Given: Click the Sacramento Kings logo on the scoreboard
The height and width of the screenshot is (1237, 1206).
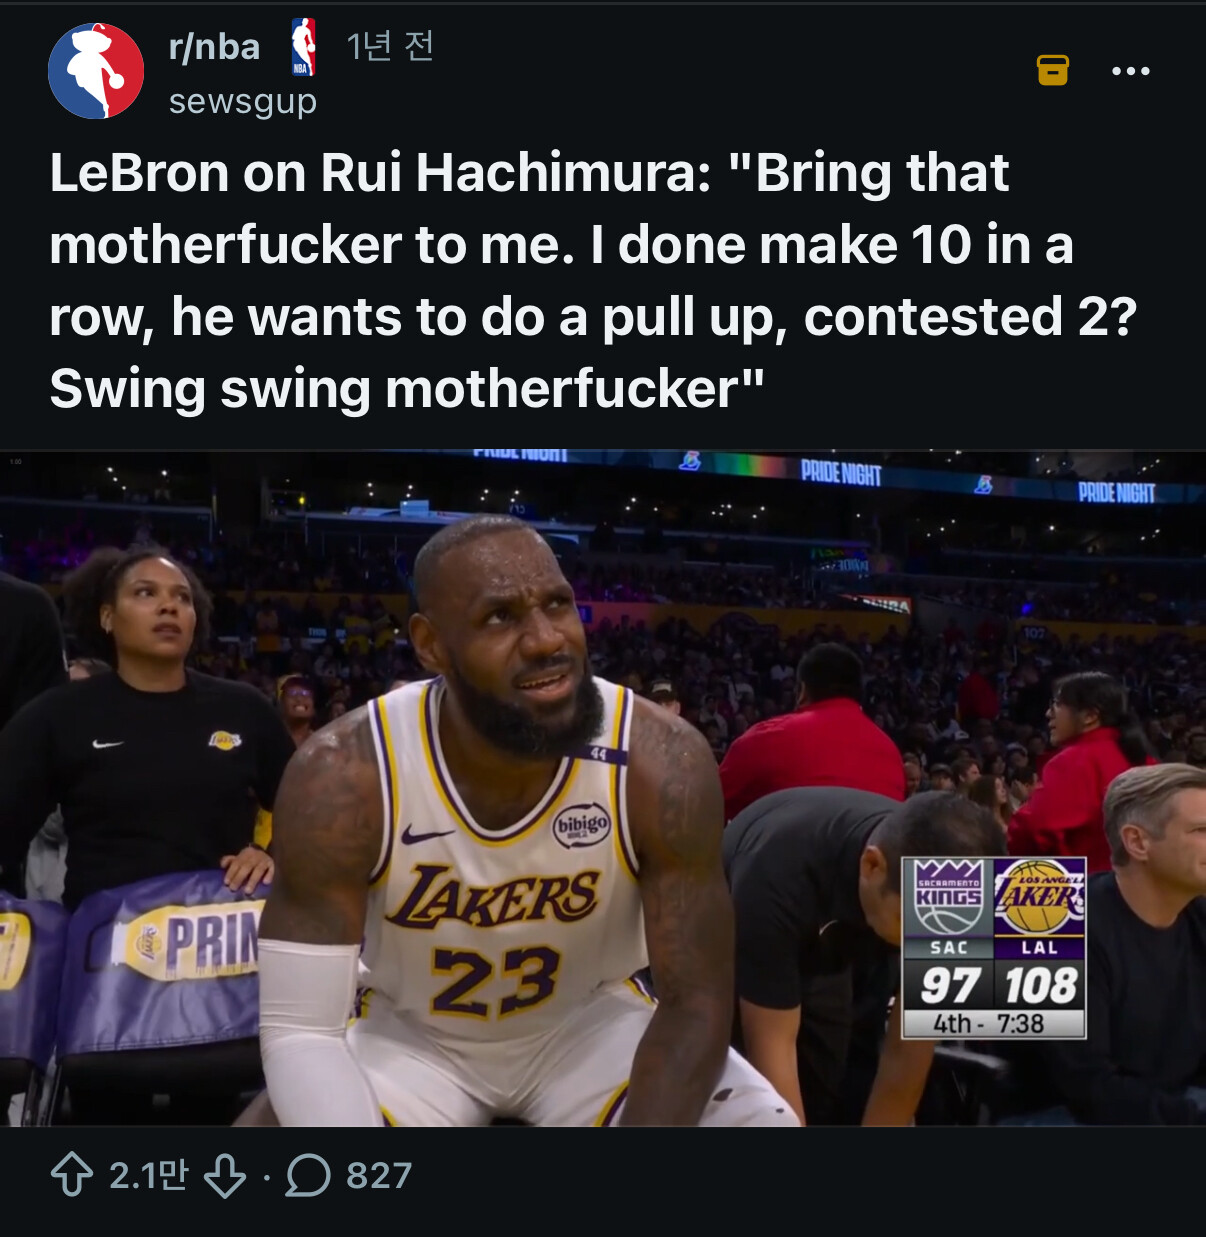Looking at the screenshot, I should click(x=948, y=896).
